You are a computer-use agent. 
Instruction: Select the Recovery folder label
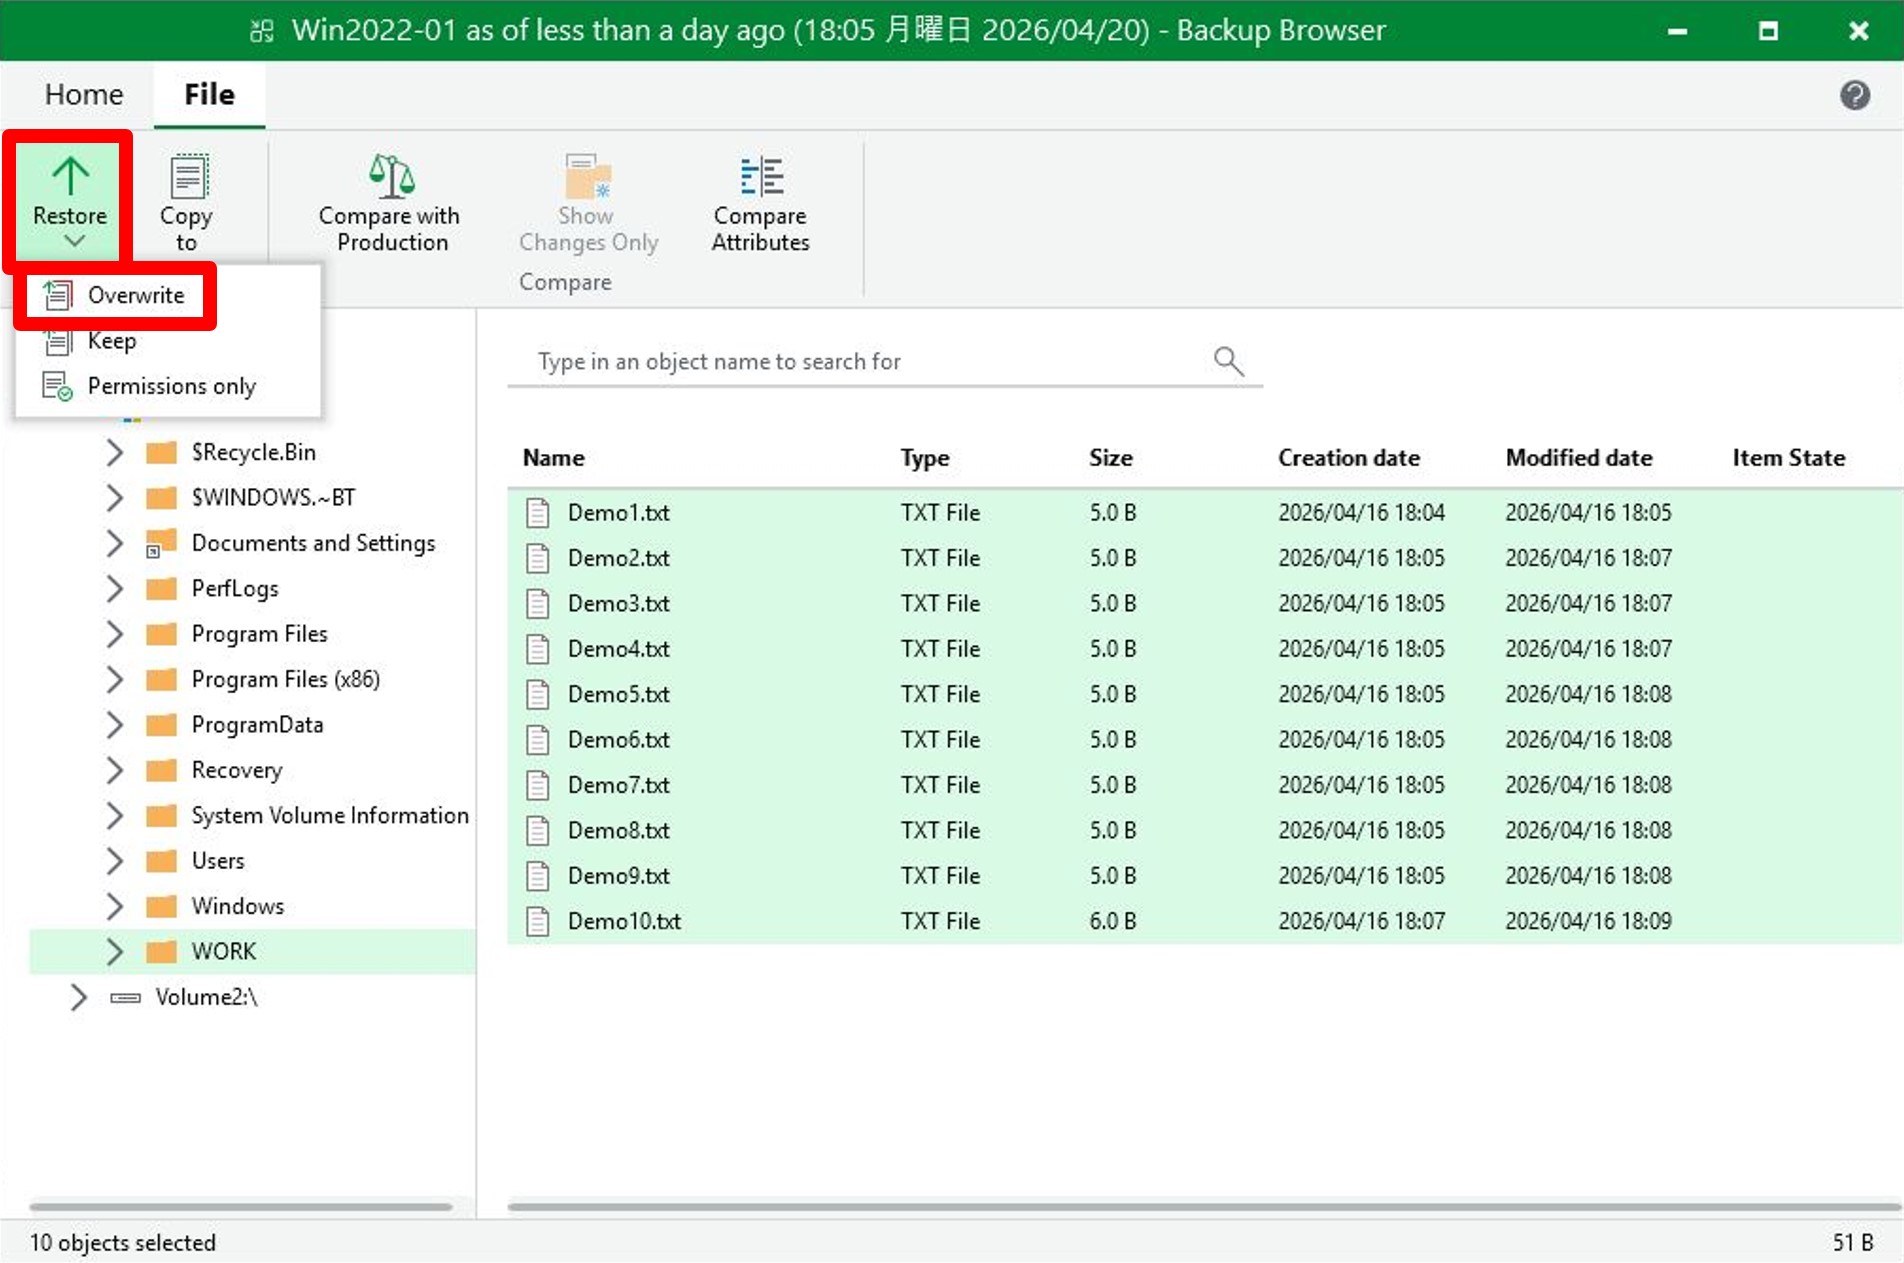(237, 770)
